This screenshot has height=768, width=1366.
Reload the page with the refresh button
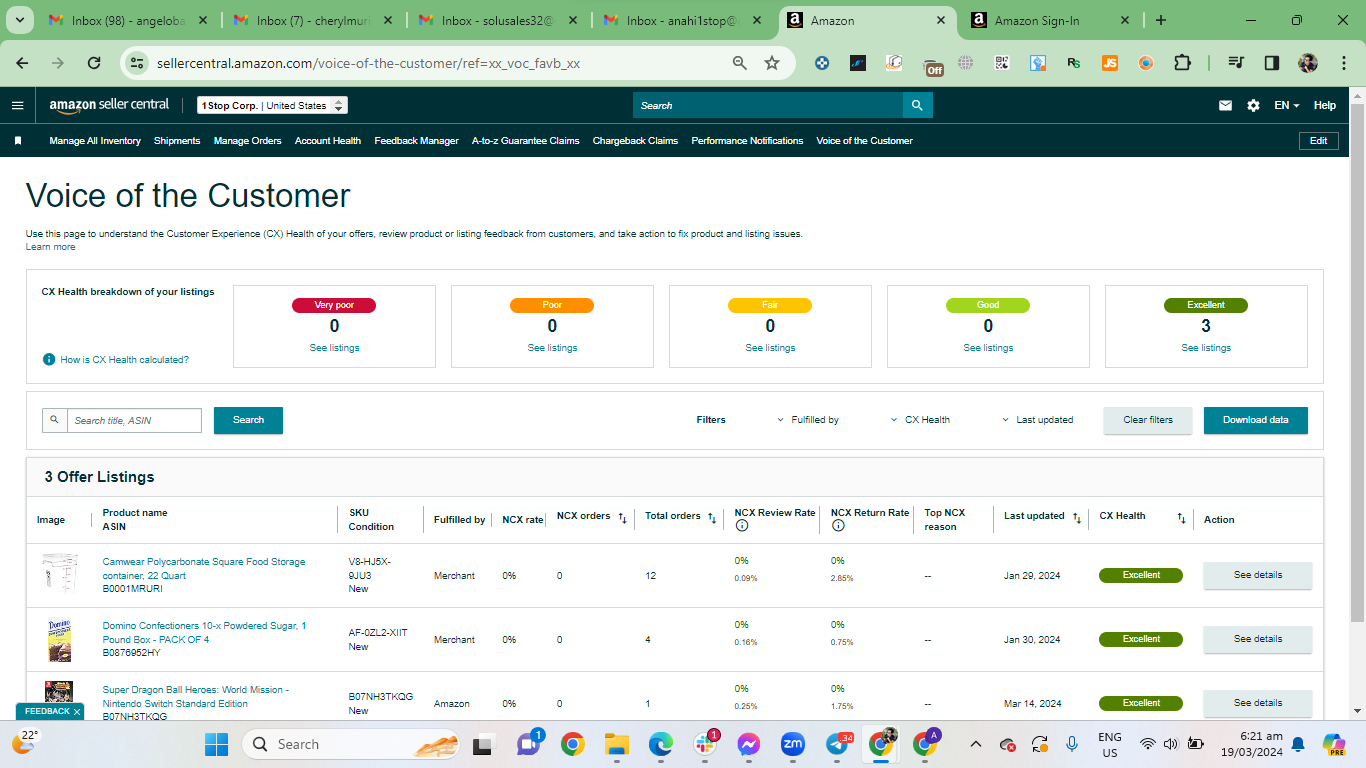pyautogui.click(x=94, y=63)
